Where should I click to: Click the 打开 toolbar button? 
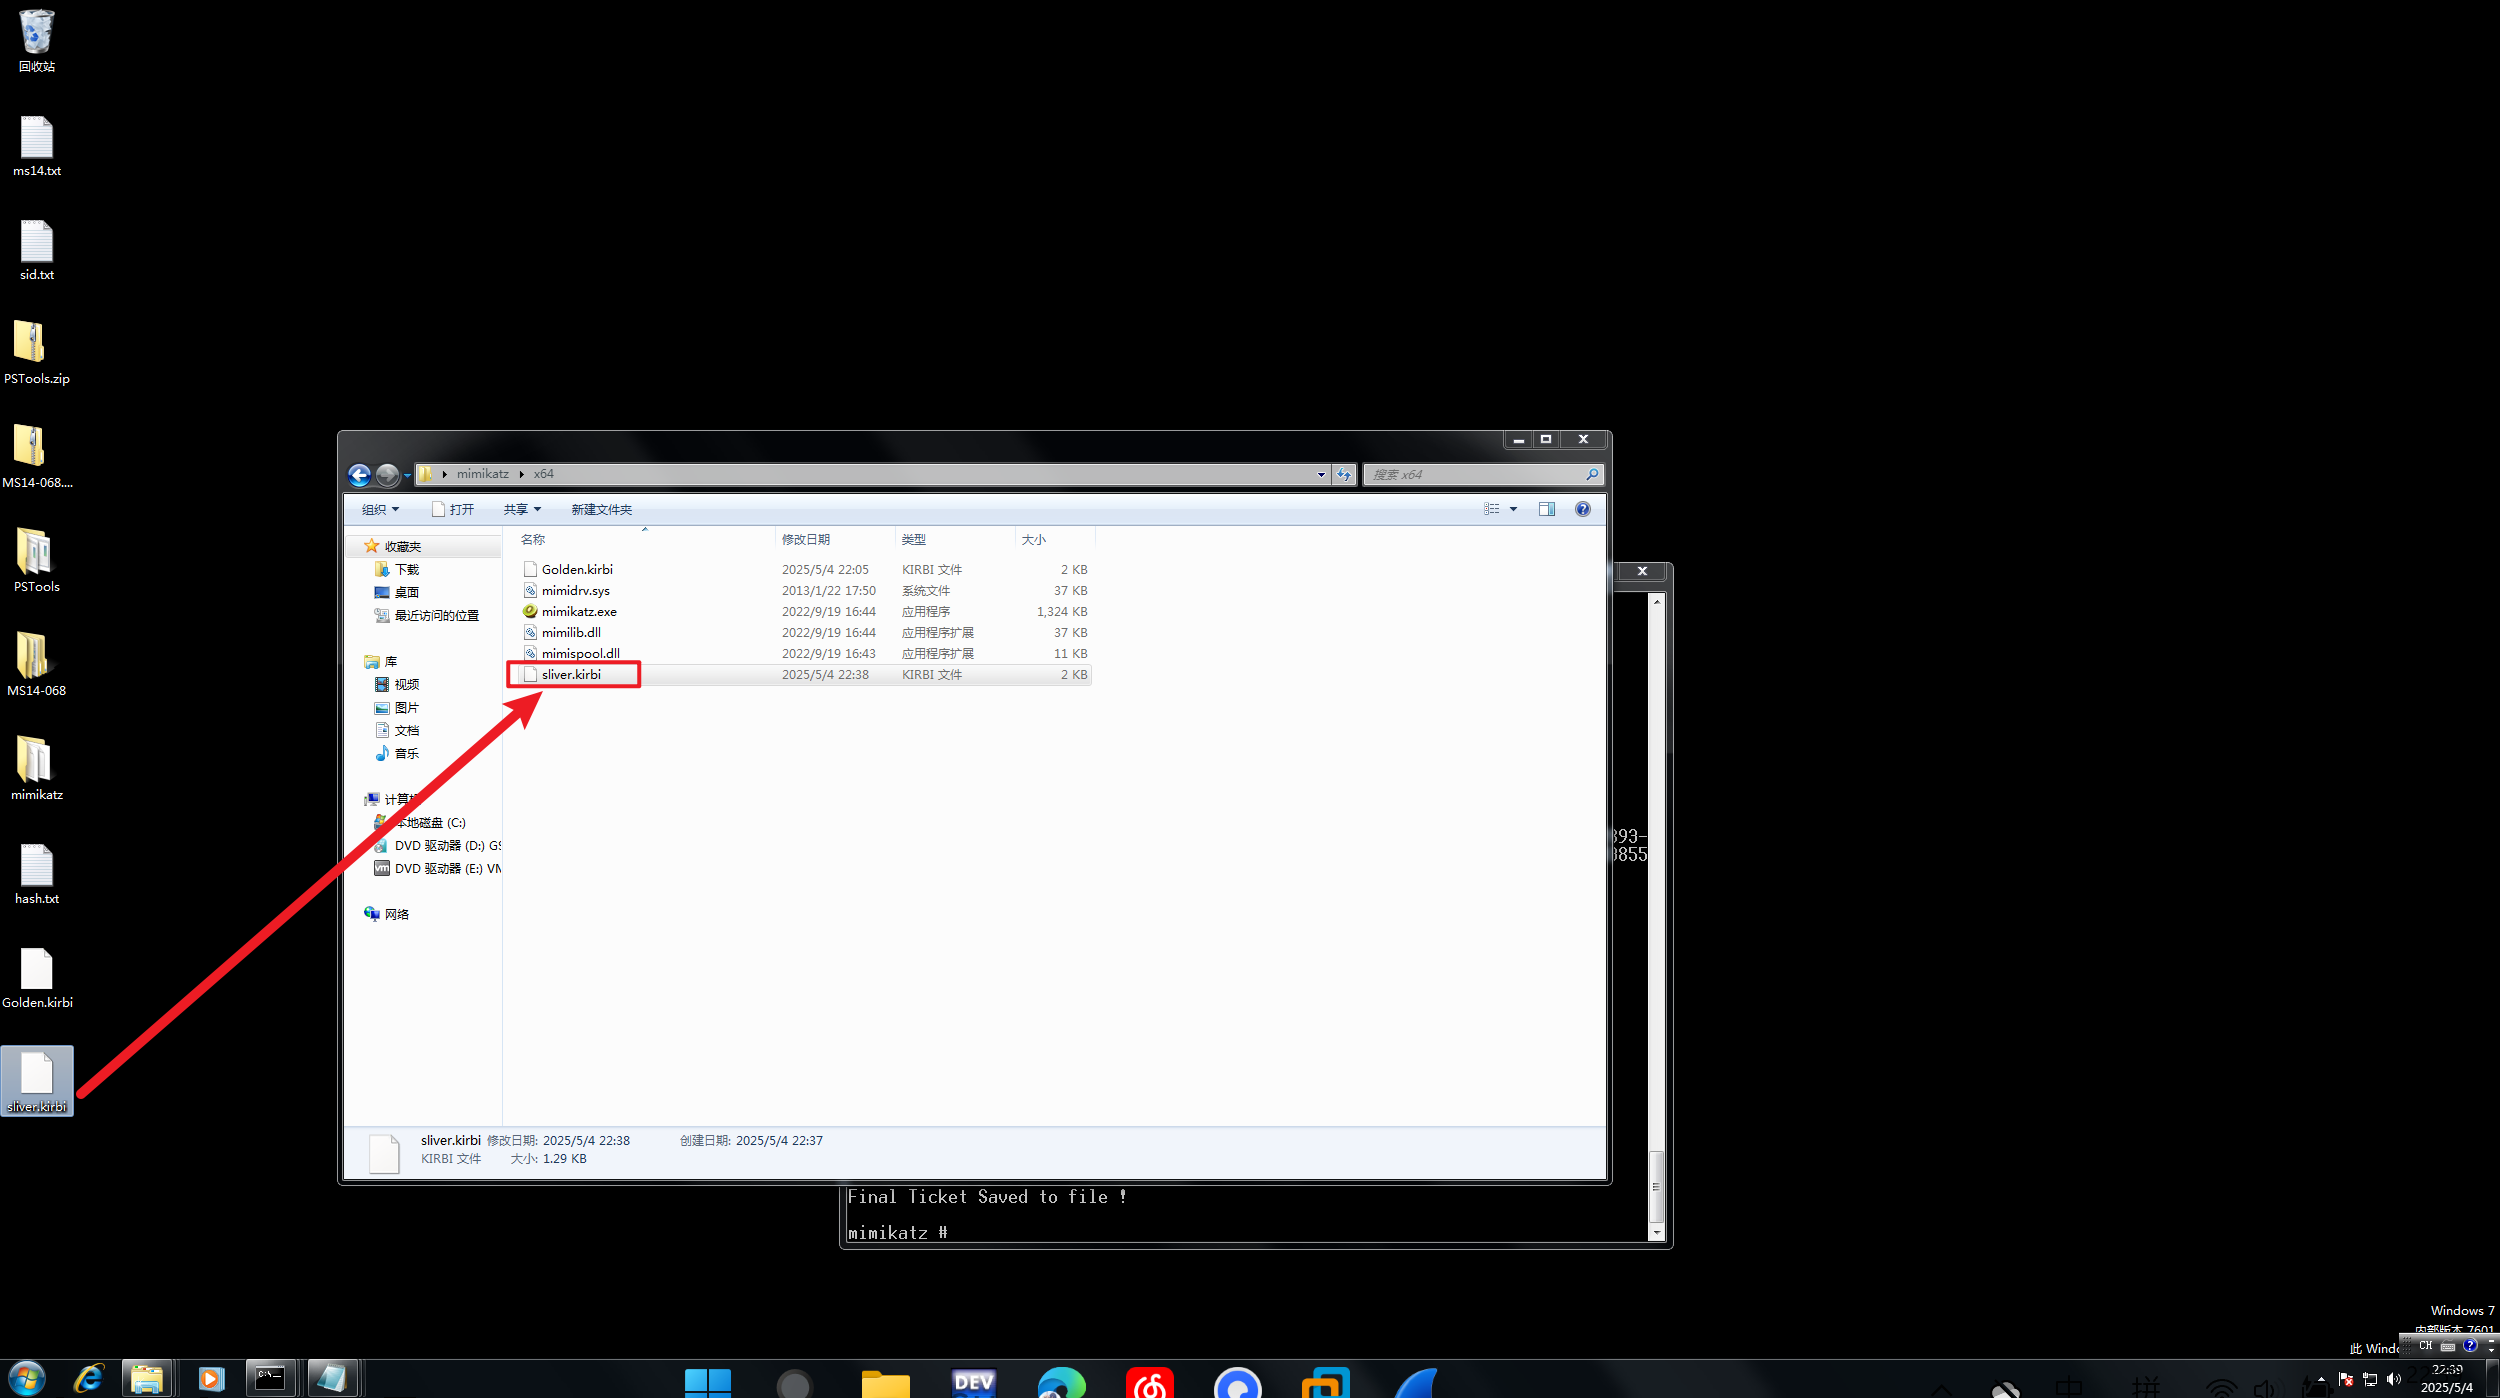point(453,510)
